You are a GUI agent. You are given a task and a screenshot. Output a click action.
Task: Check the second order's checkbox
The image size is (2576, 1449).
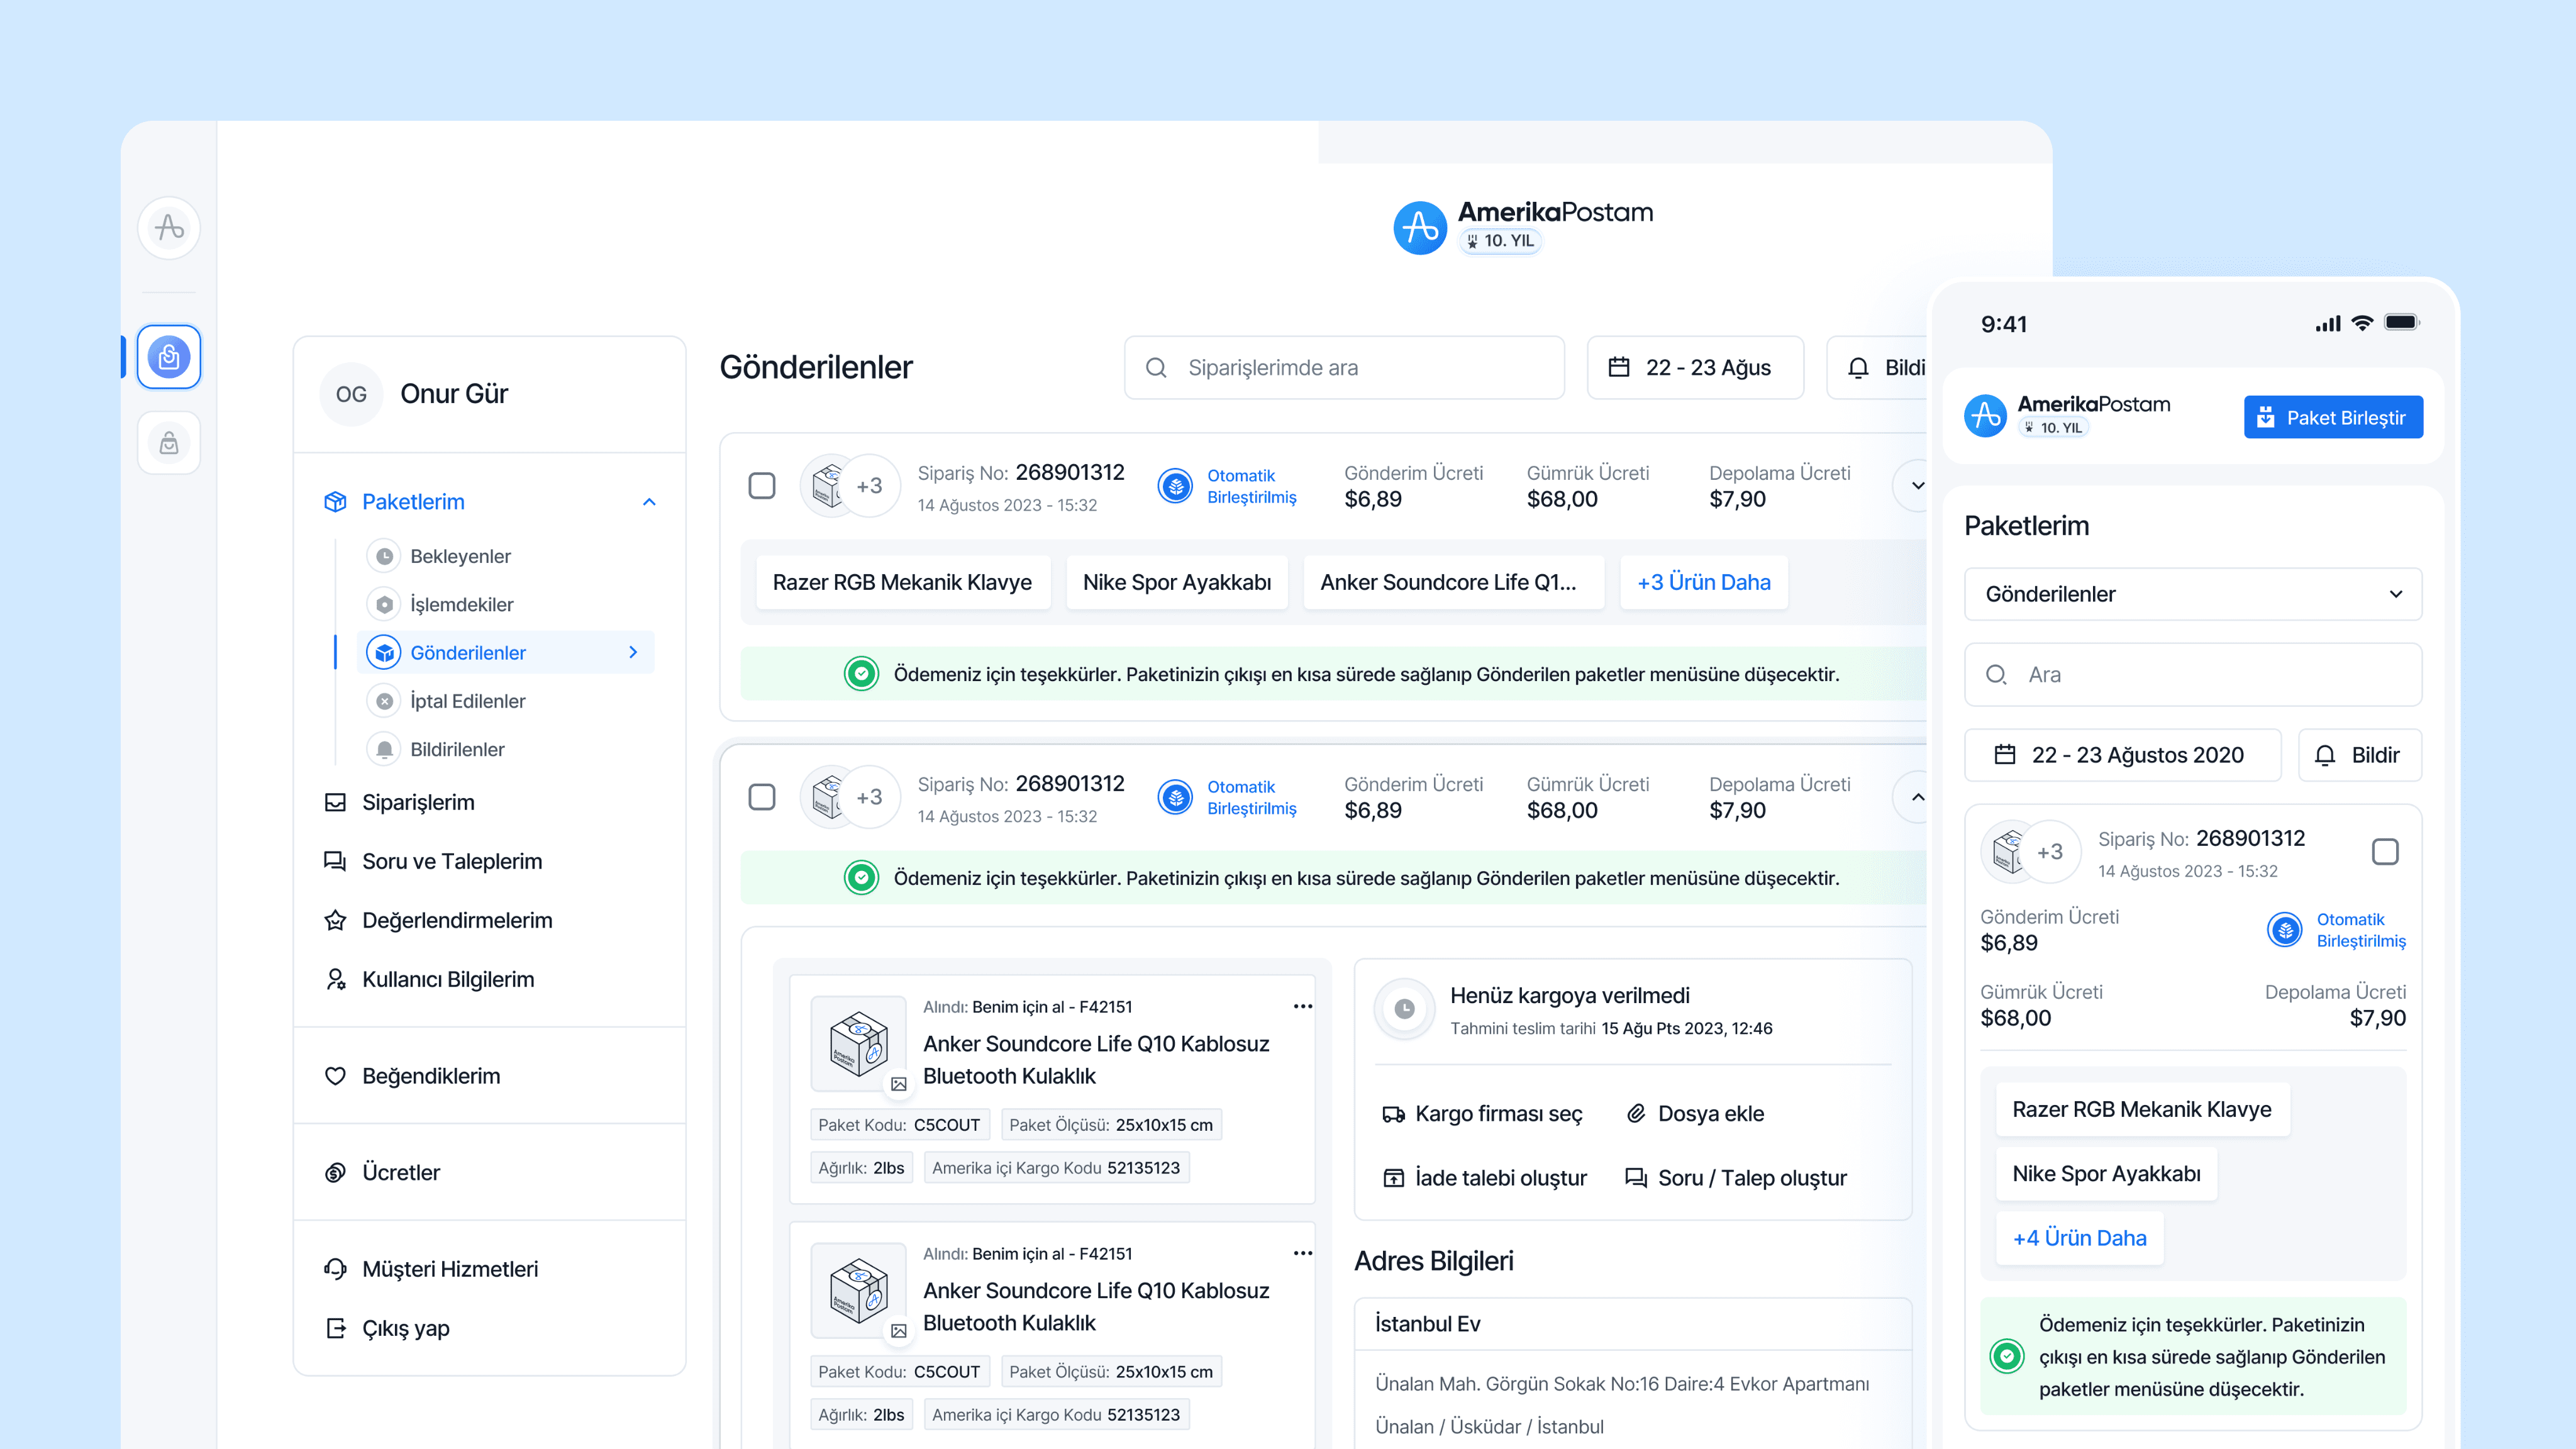click(x=762, y=797)
